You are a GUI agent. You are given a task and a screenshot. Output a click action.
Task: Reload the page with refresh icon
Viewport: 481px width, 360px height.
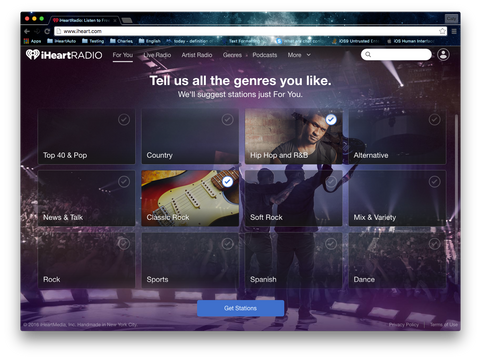[x=47, y=31]
